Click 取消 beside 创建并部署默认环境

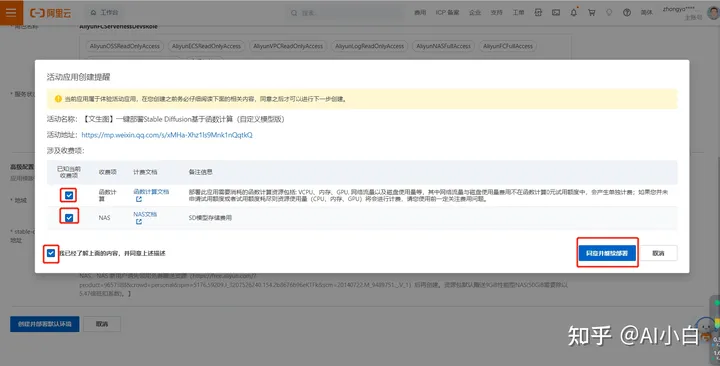102,324
